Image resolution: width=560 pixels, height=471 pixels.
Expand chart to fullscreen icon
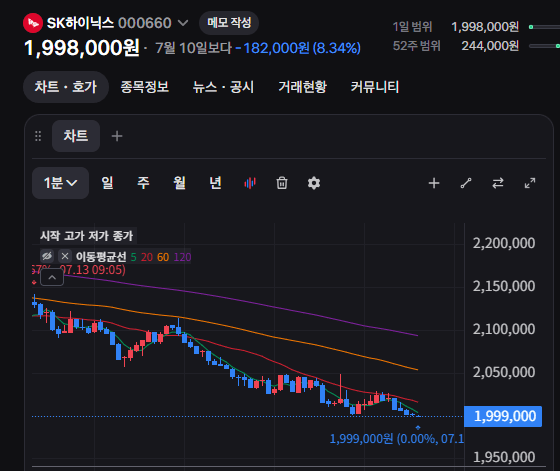pyautogui.click(x=530, y=183)
